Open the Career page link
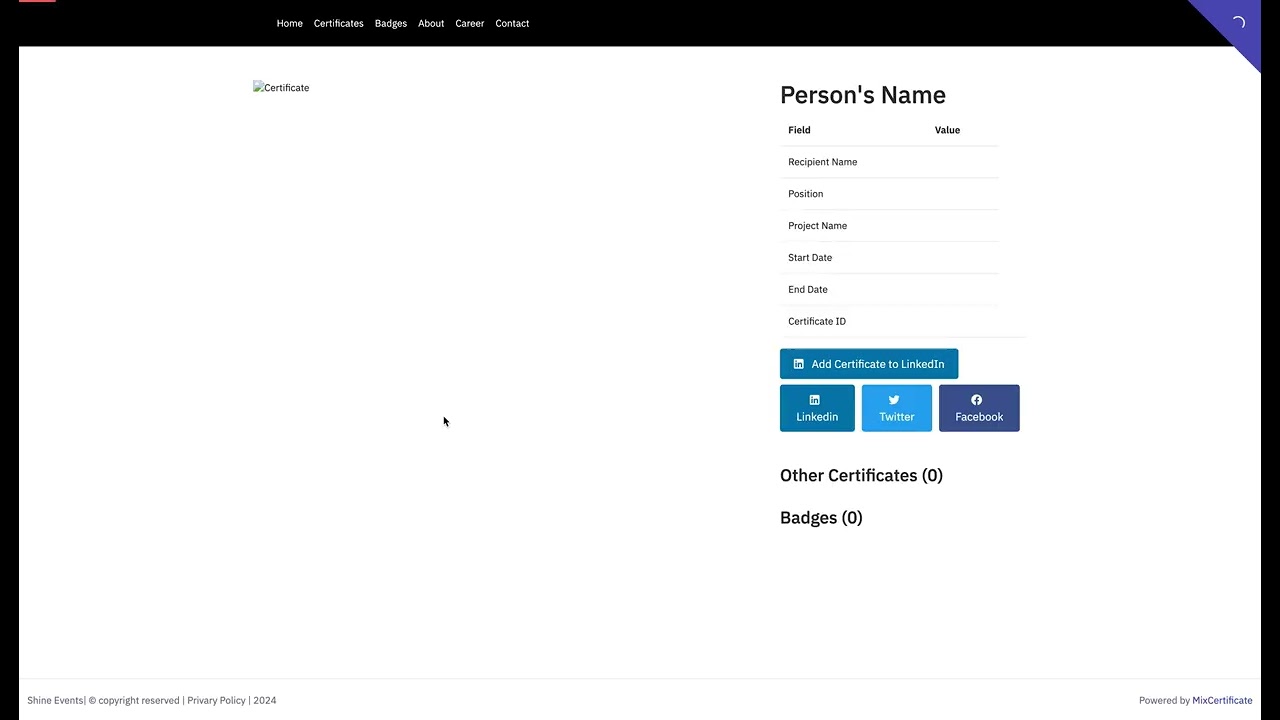 pos(469,23)
